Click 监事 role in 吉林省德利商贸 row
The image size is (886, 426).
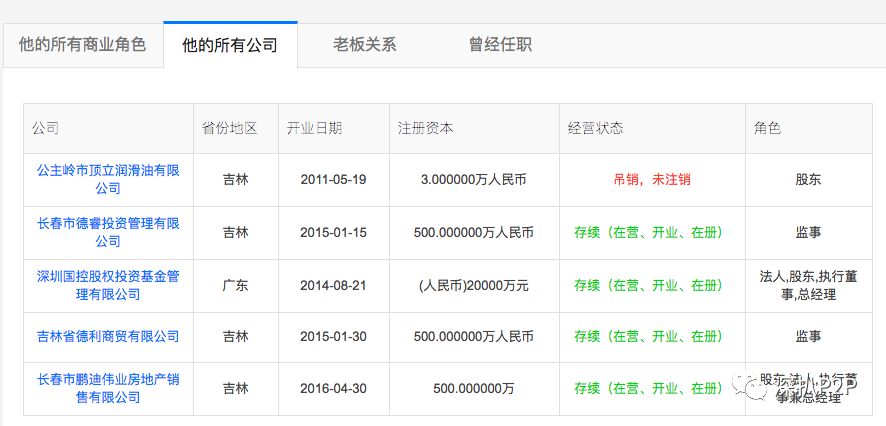(x=808, y=337)
